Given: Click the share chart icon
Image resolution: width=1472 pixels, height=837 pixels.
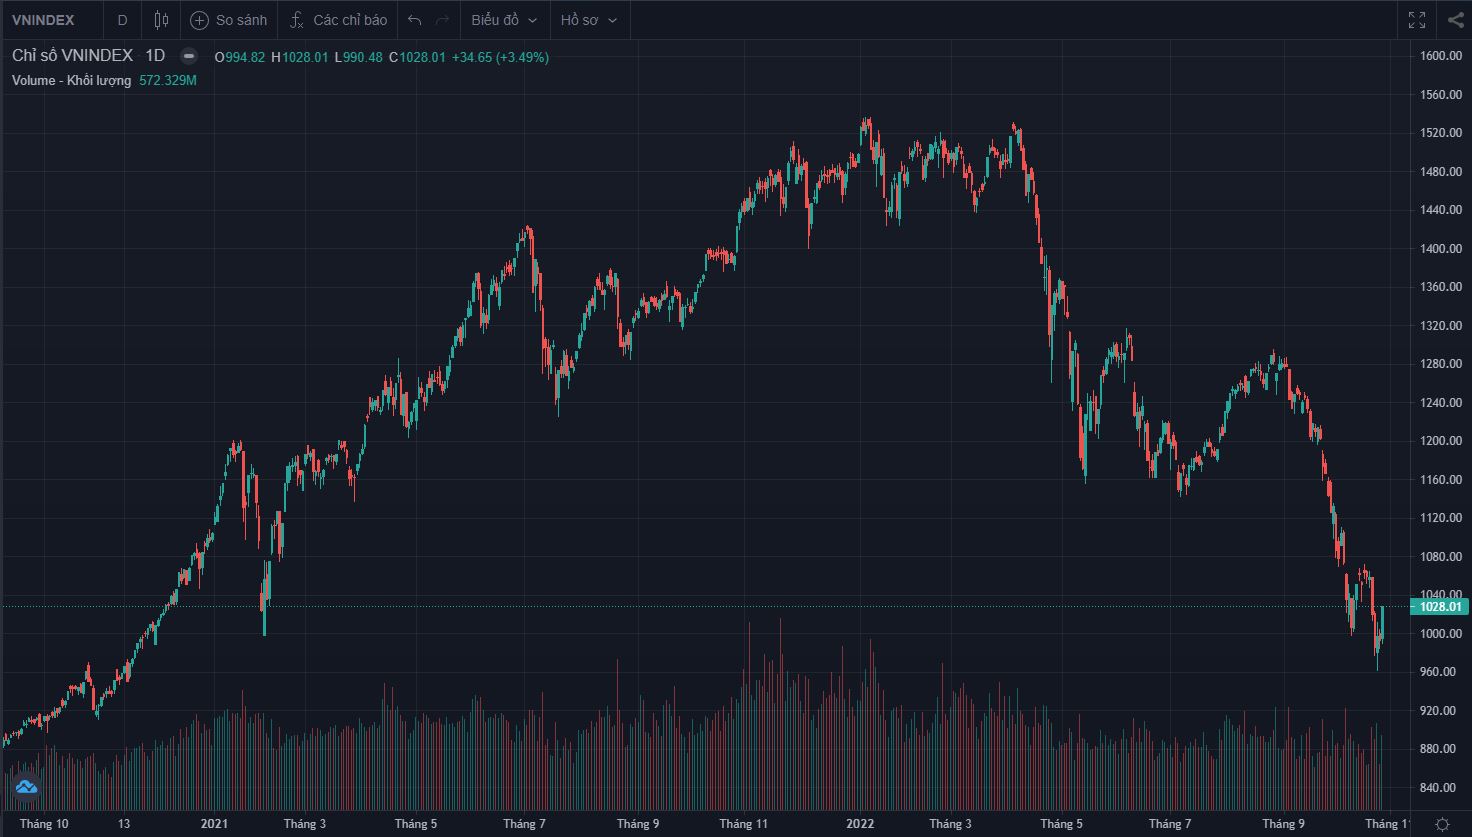Looking at the screenshot, I should [x=1454, y=20].
